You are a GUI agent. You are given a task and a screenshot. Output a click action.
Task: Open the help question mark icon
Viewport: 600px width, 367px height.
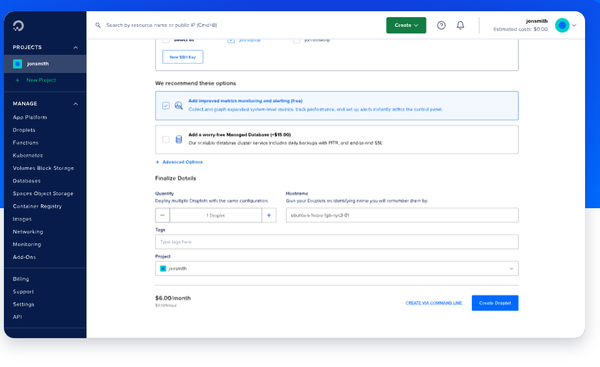[441, 25]
